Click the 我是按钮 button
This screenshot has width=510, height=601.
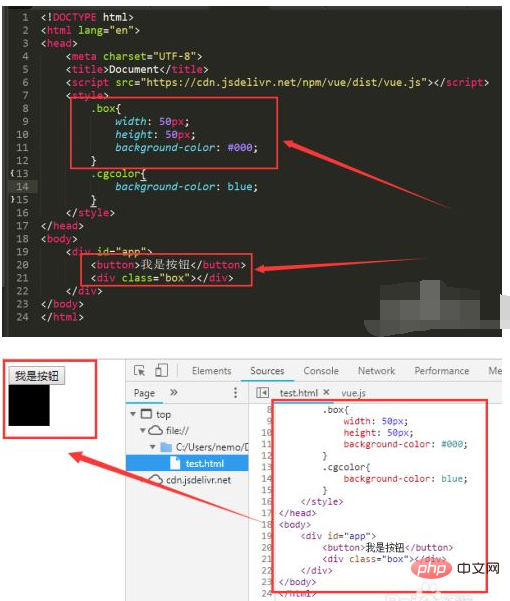[37, 376]
